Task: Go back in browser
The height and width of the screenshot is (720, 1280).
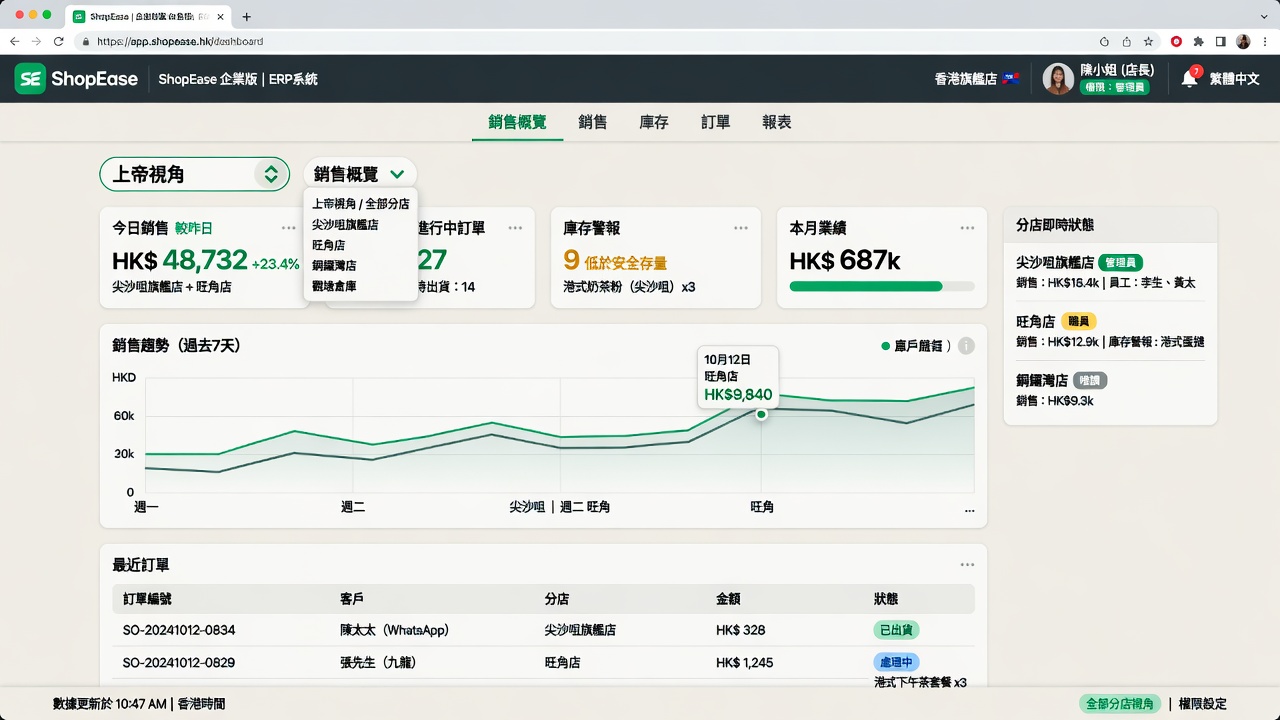Action: (x=14, y=42)
